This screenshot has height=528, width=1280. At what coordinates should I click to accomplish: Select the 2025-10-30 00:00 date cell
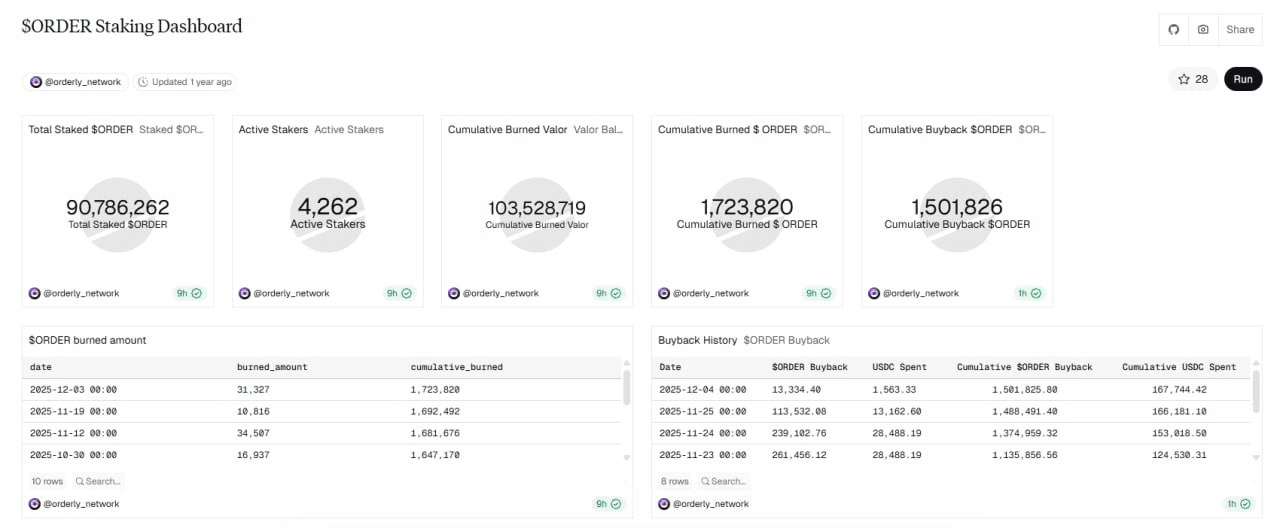pyautogui.click(x=73, y=455)
